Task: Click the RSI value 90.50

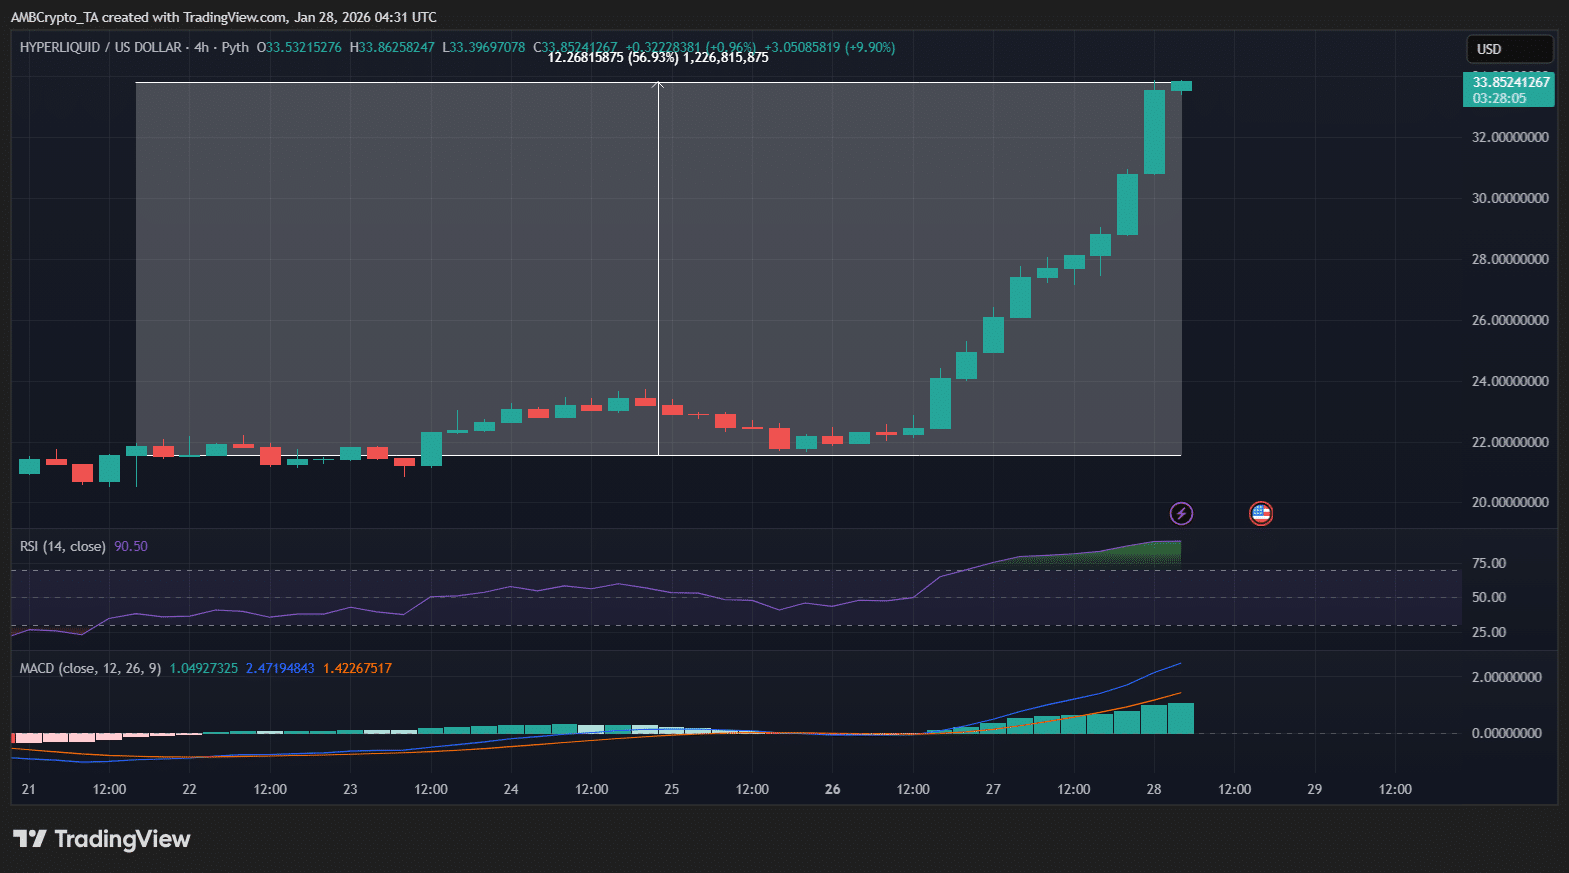Action: tap(130, 546)
